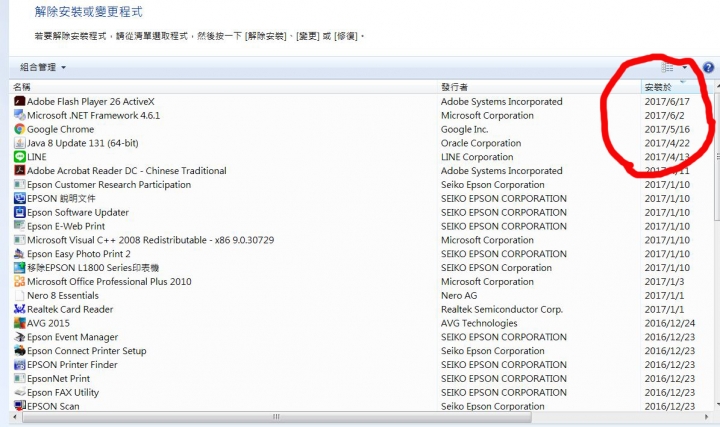Click the Google Chrome icon
Image resolution: width=720 pixels, height=427 pixels.
19,129
